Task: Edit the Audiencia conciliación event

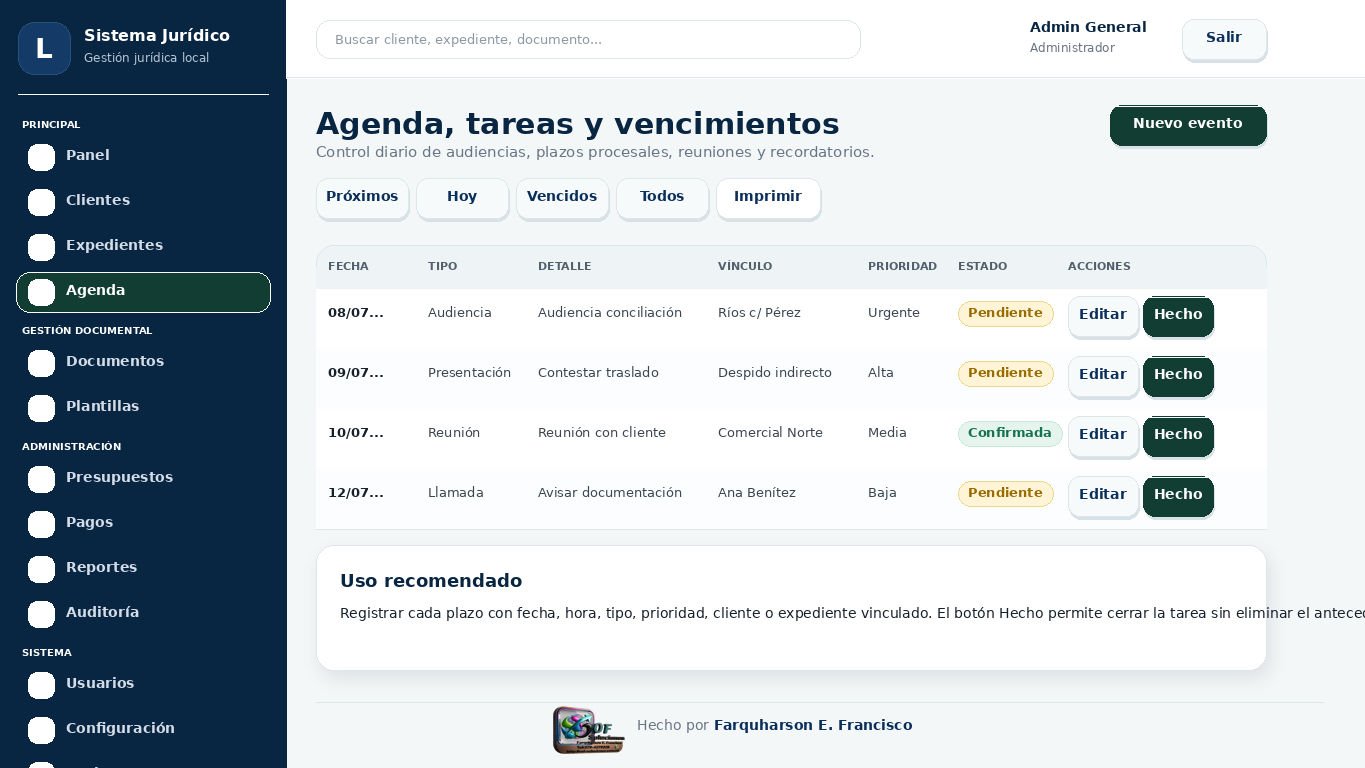Action: coord(1103,316)
